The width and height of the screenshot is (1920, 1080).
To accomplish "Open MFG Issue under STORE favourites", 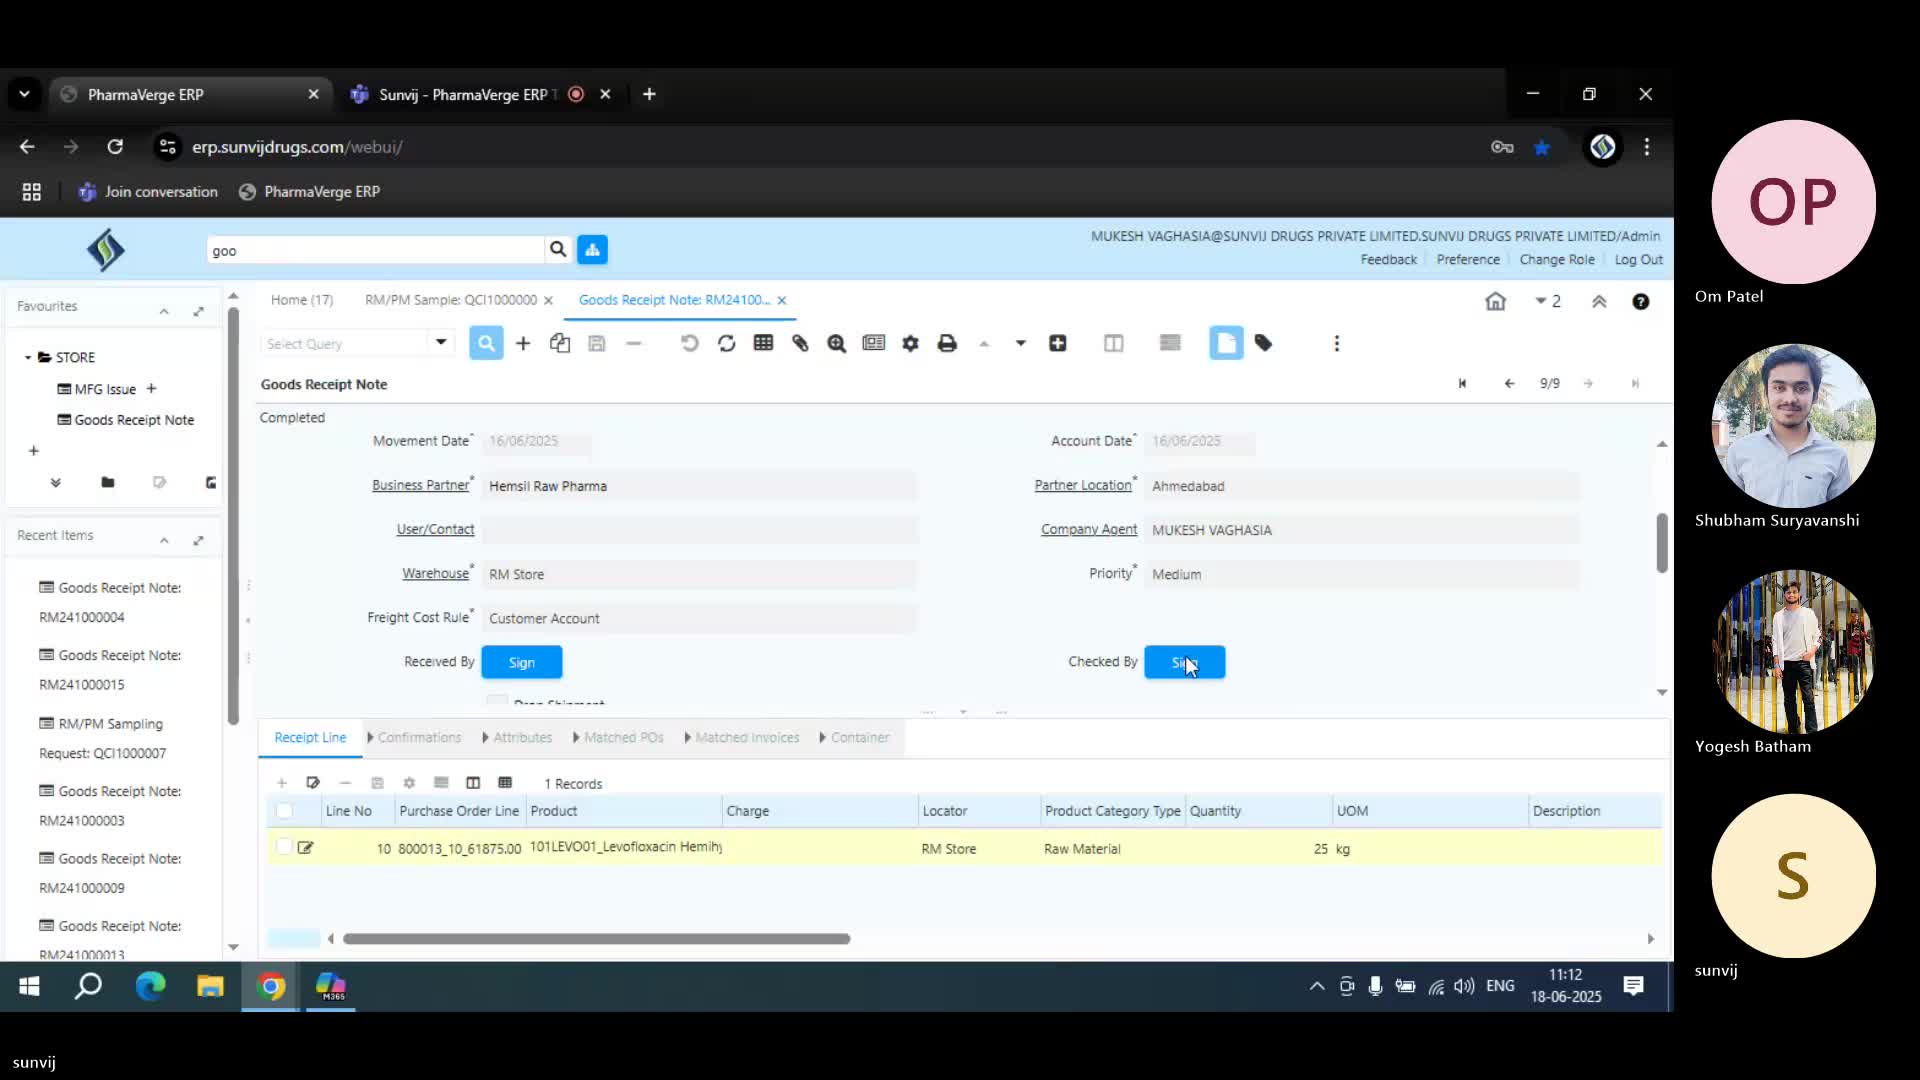I will tap(97, 389).
